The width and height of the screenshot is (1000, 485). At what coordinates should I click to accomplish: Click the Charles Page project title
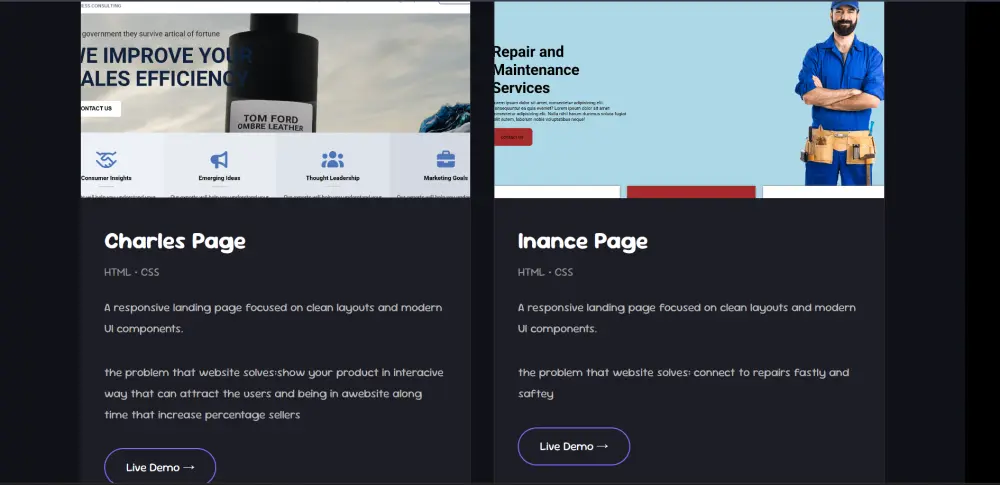tap(175, 241)
